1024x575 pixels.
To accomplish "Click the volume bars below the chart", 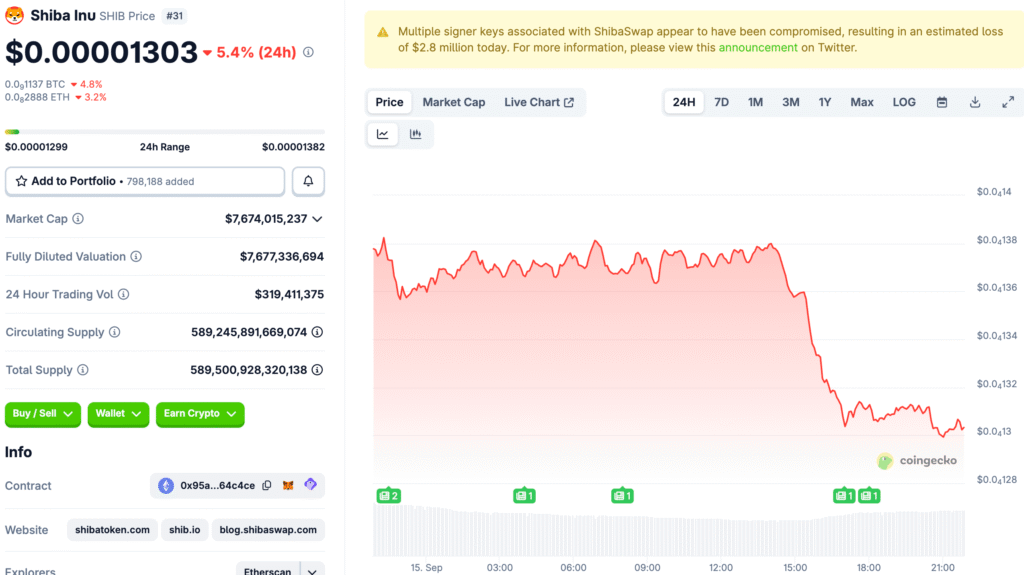I will tap(669, 531).
